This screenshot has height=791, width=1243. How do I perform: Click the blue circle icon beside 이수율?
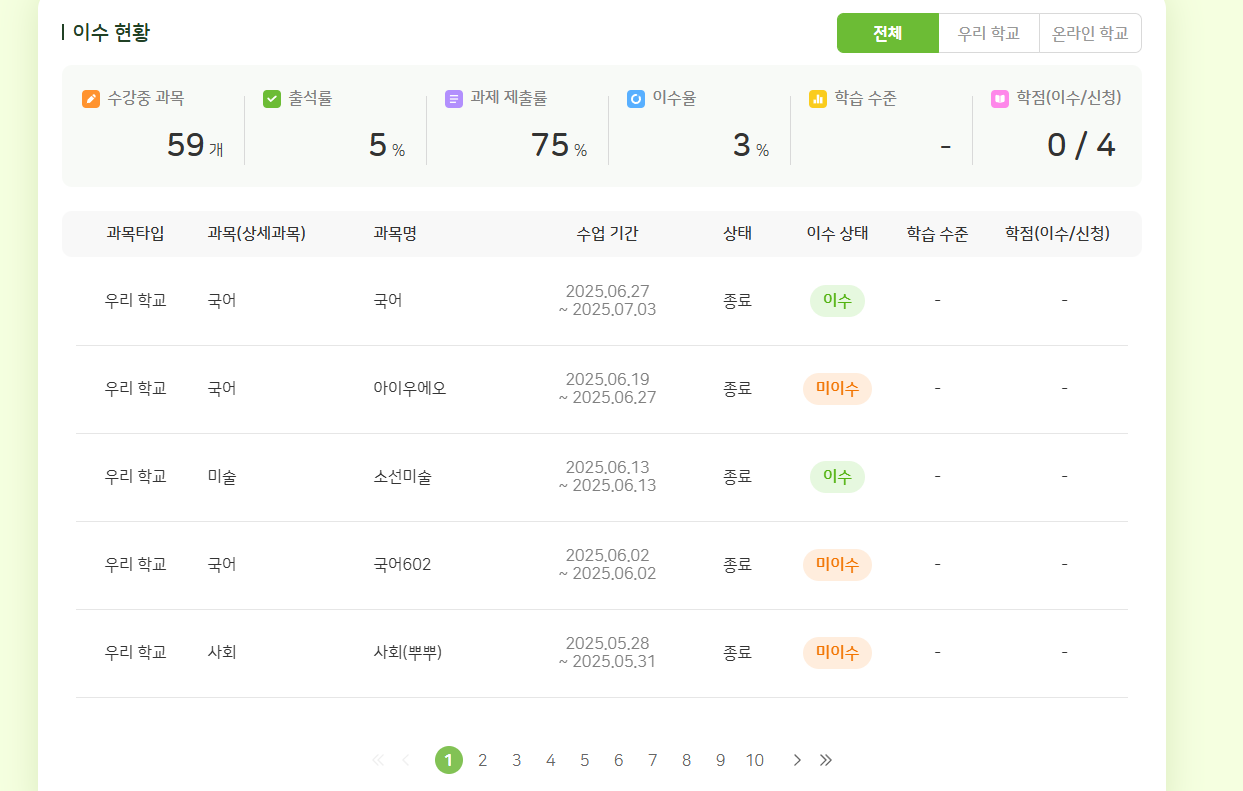click(636, 99)
